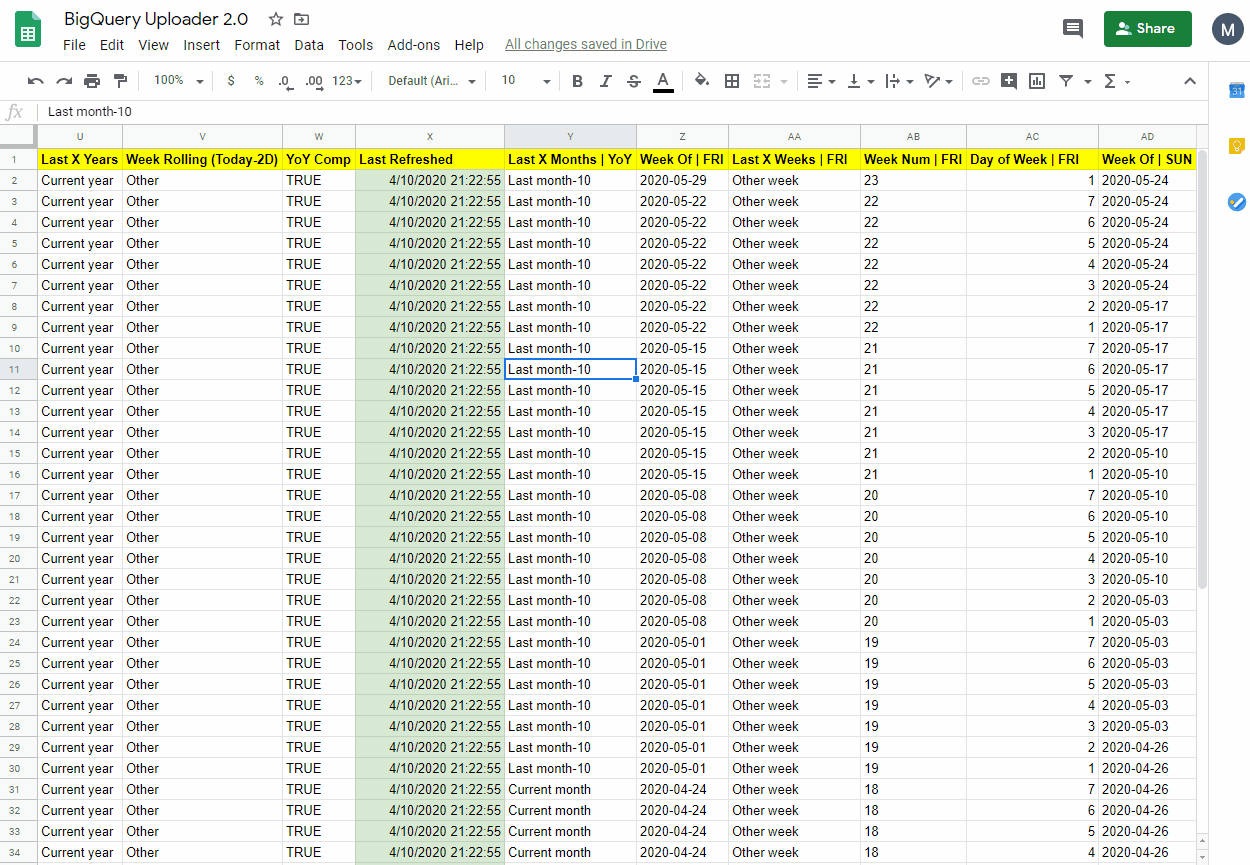
Task: Increase decimal places
Action: click(314, 81)
